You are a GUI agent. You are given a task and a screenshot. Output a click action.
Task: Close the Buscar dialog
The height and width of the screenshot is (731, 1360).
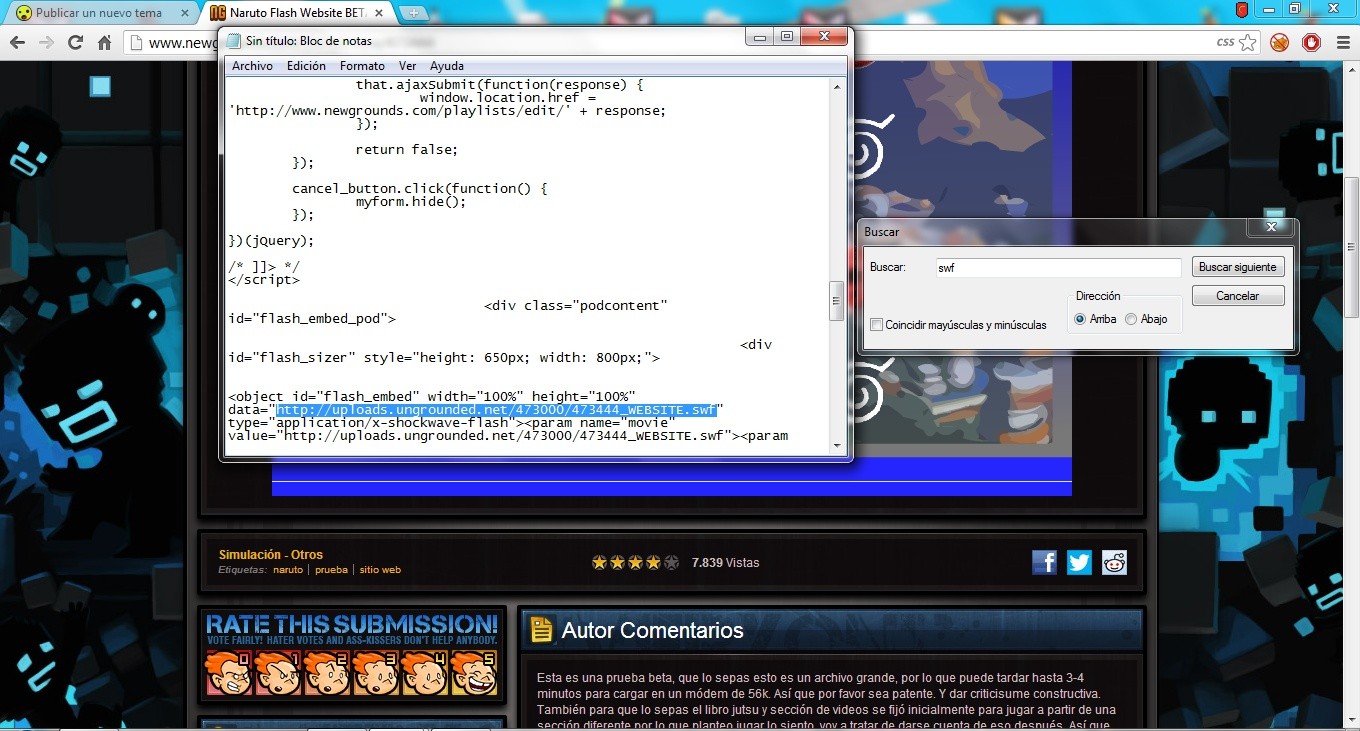pos(1271,227)
